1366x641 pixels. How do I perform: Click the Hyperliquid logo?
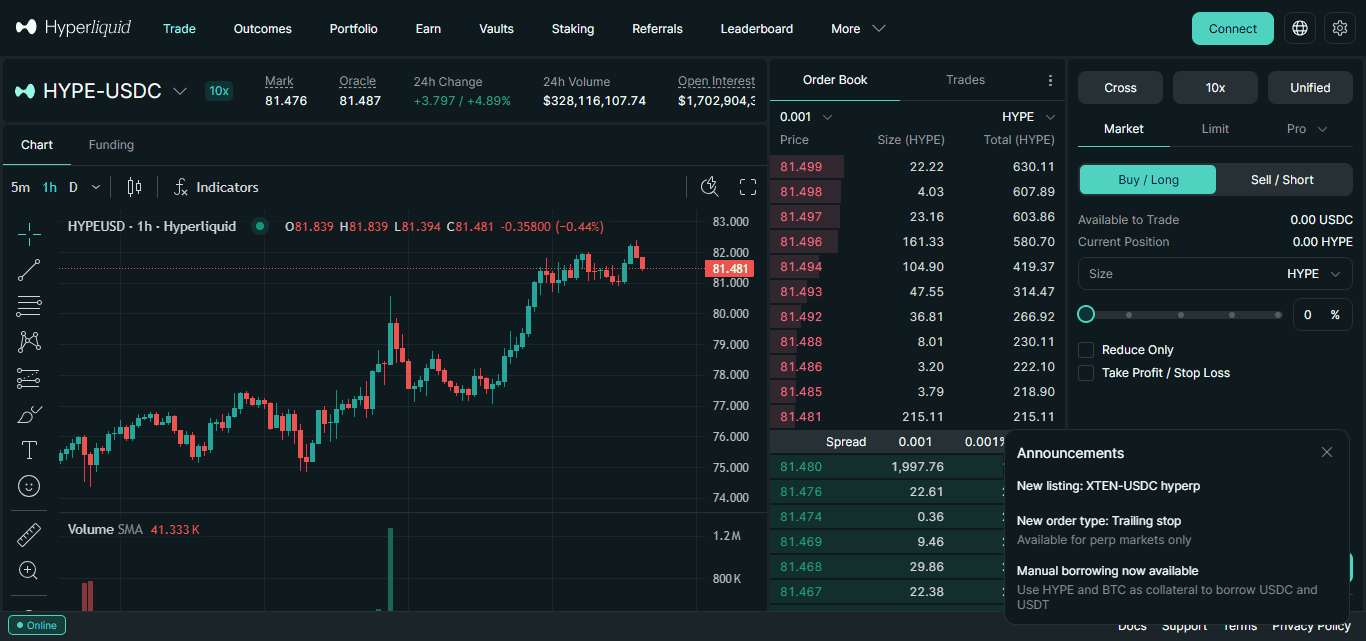73,28
